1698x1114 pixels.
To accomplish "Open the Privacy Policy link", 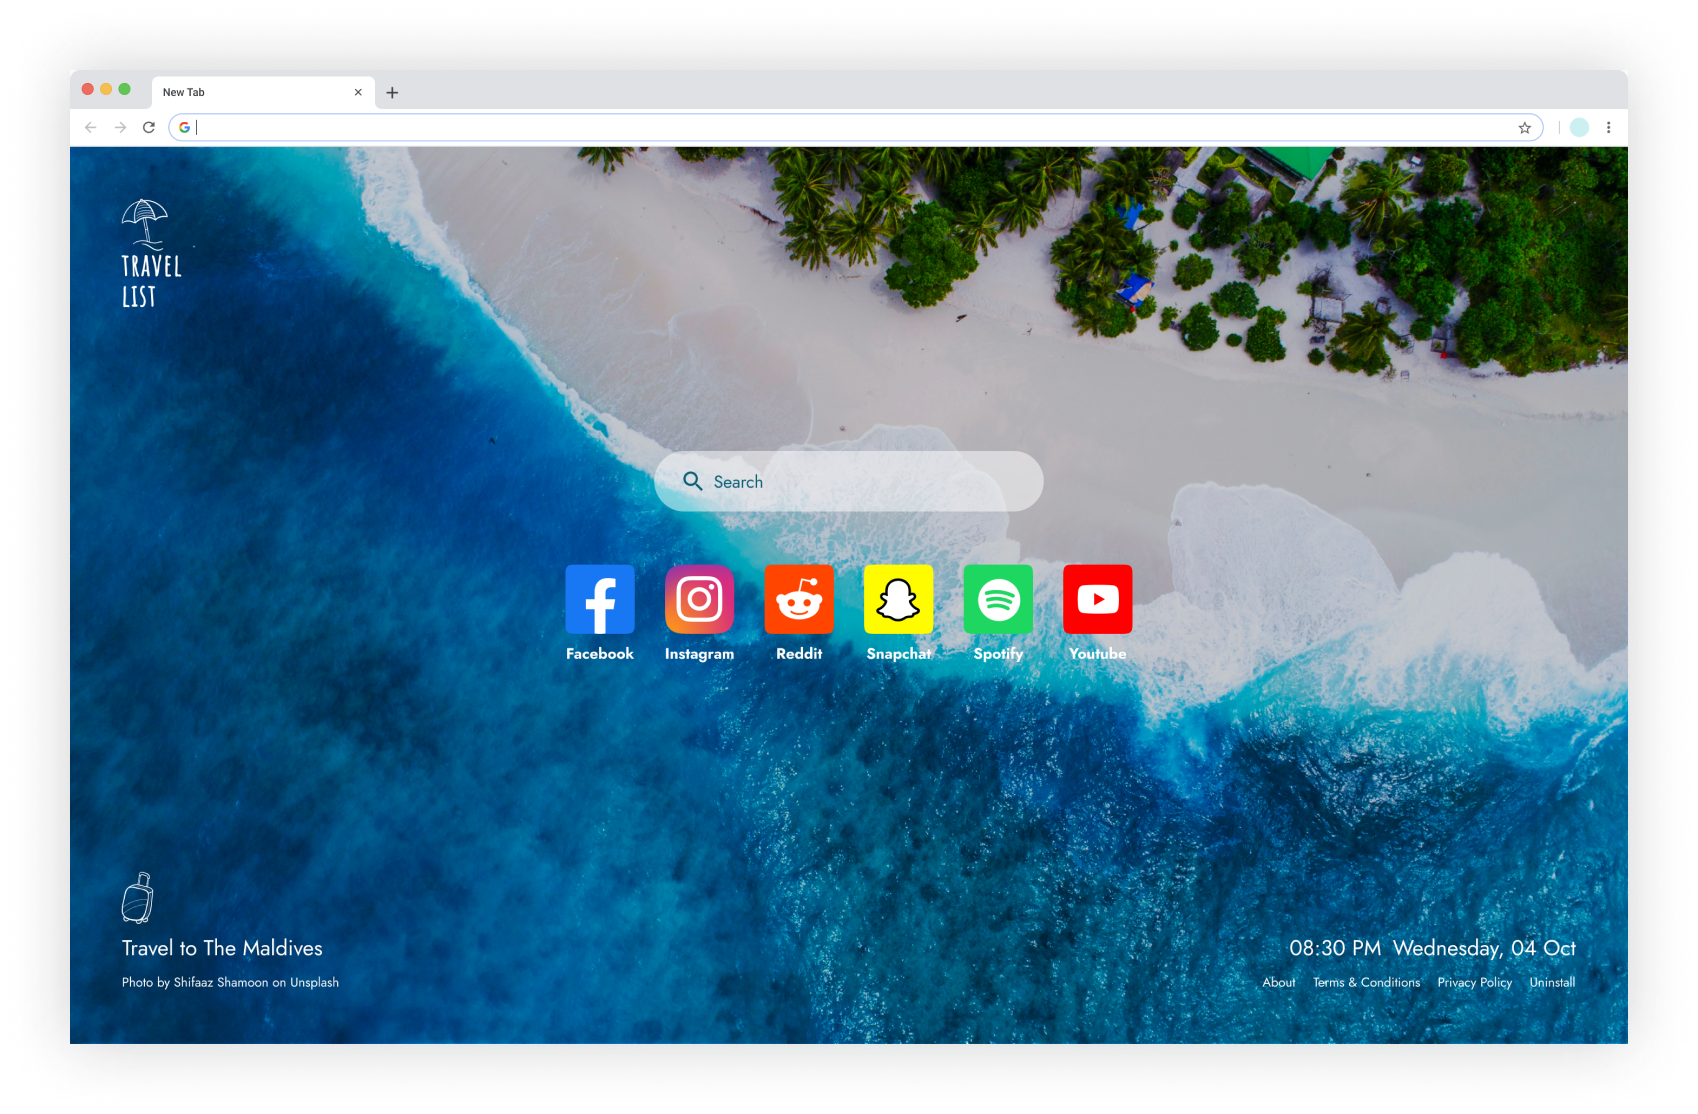I will coord(1475,983).
